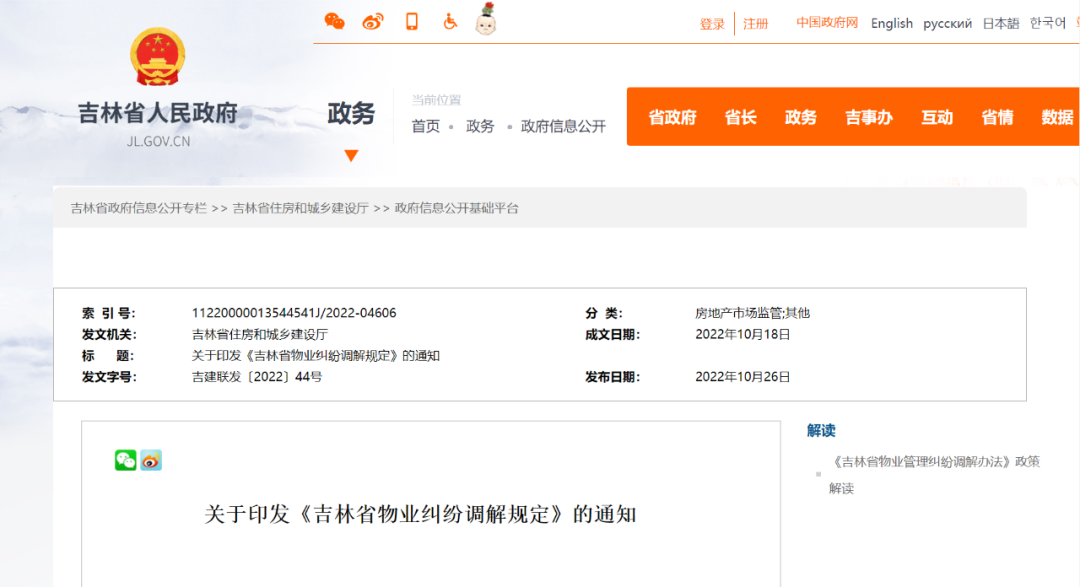Click the 登录 login link

pos(712,24)
